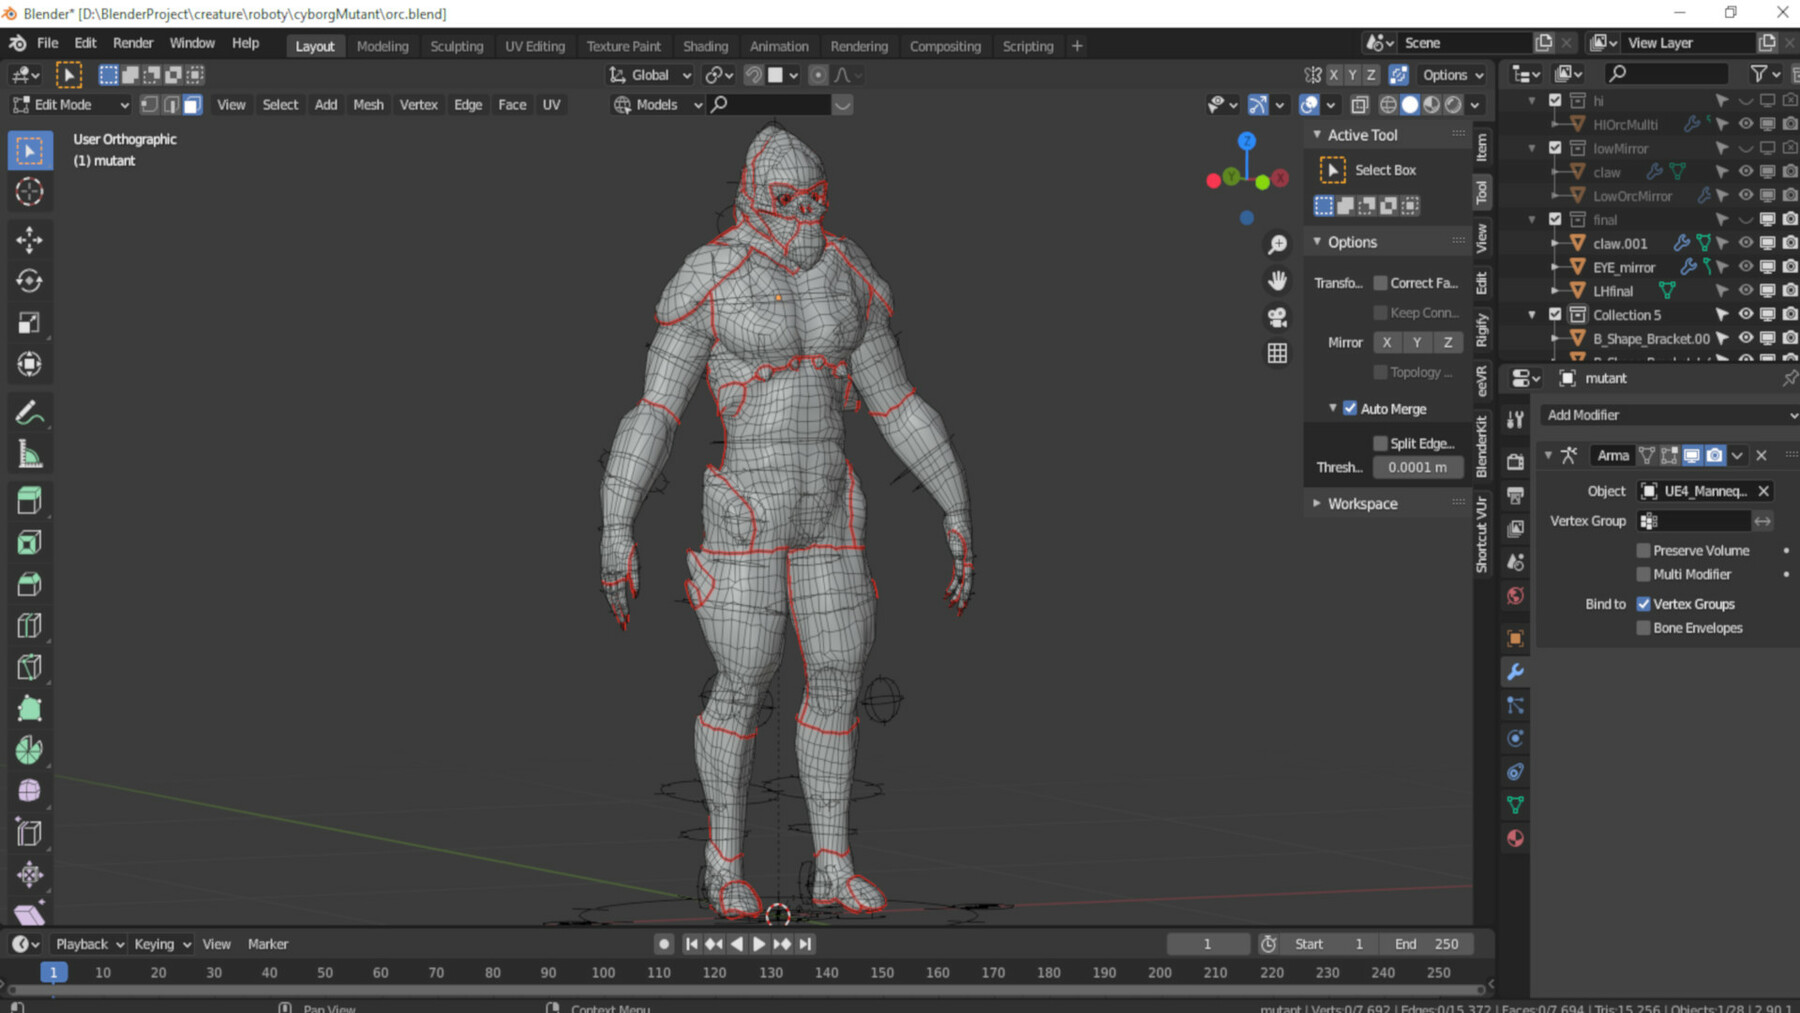This screenshot has height=1013, width=1800.
Task: Expand the Workspace panel section
Action: click(x=1360, y=503)
